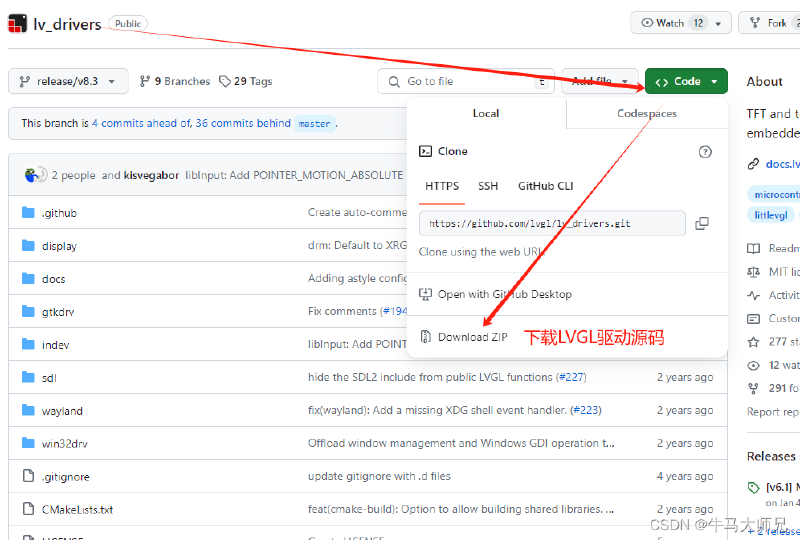The image size is (800, 540).
Task: Click the folder icon beside display
Action: [x=28, y=246]
